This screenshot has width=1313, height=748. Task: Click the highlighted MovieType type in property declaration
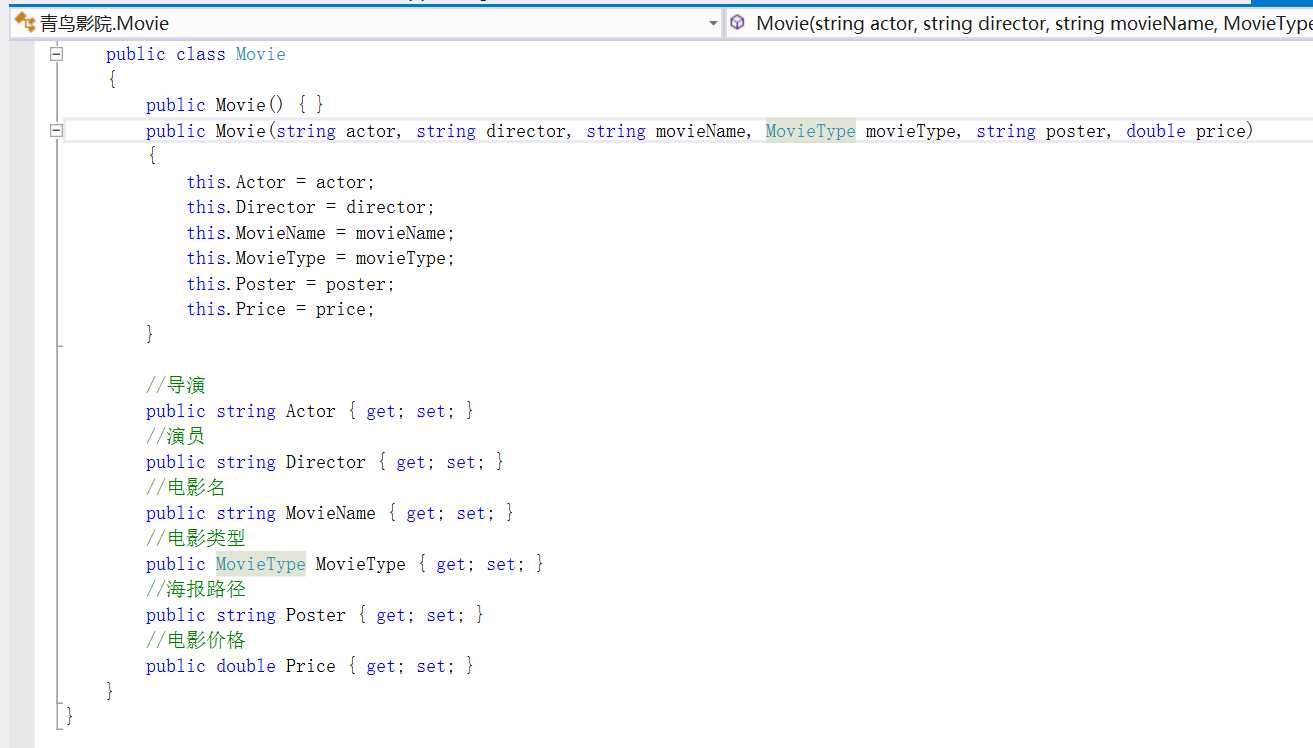[x=260, y=564]
